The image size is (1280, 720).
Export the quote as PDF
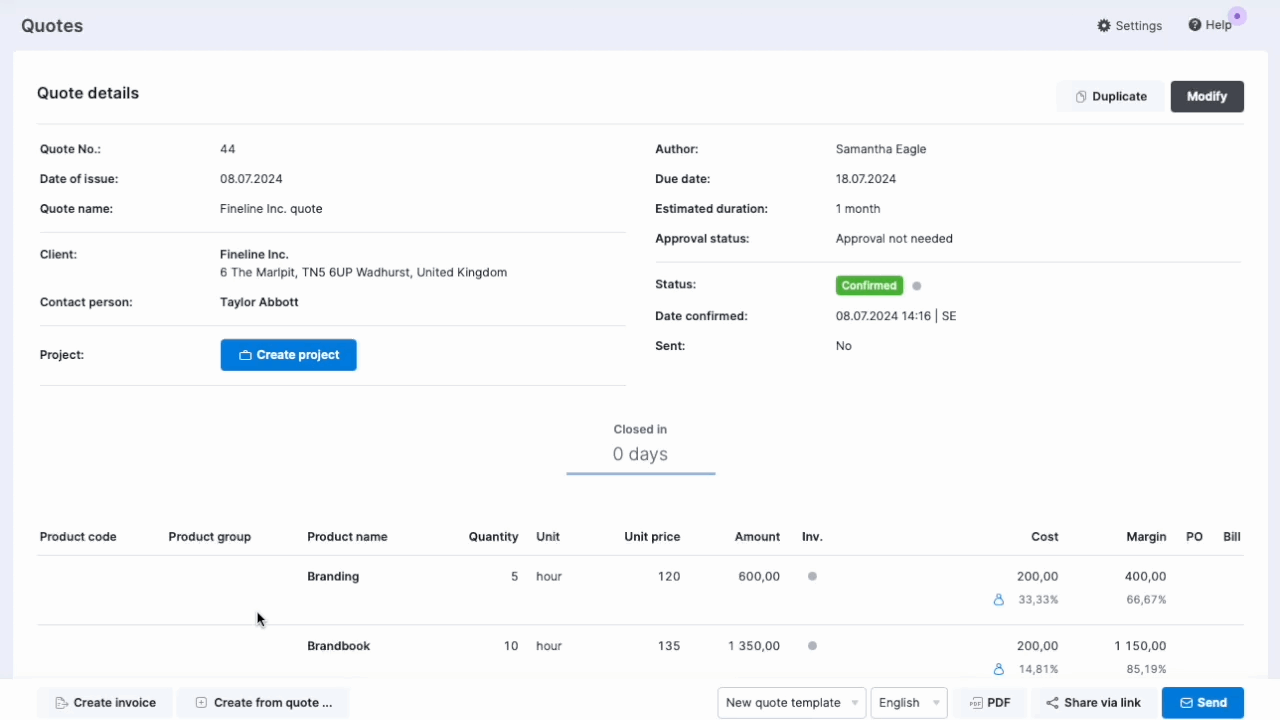tap(989, 703)
